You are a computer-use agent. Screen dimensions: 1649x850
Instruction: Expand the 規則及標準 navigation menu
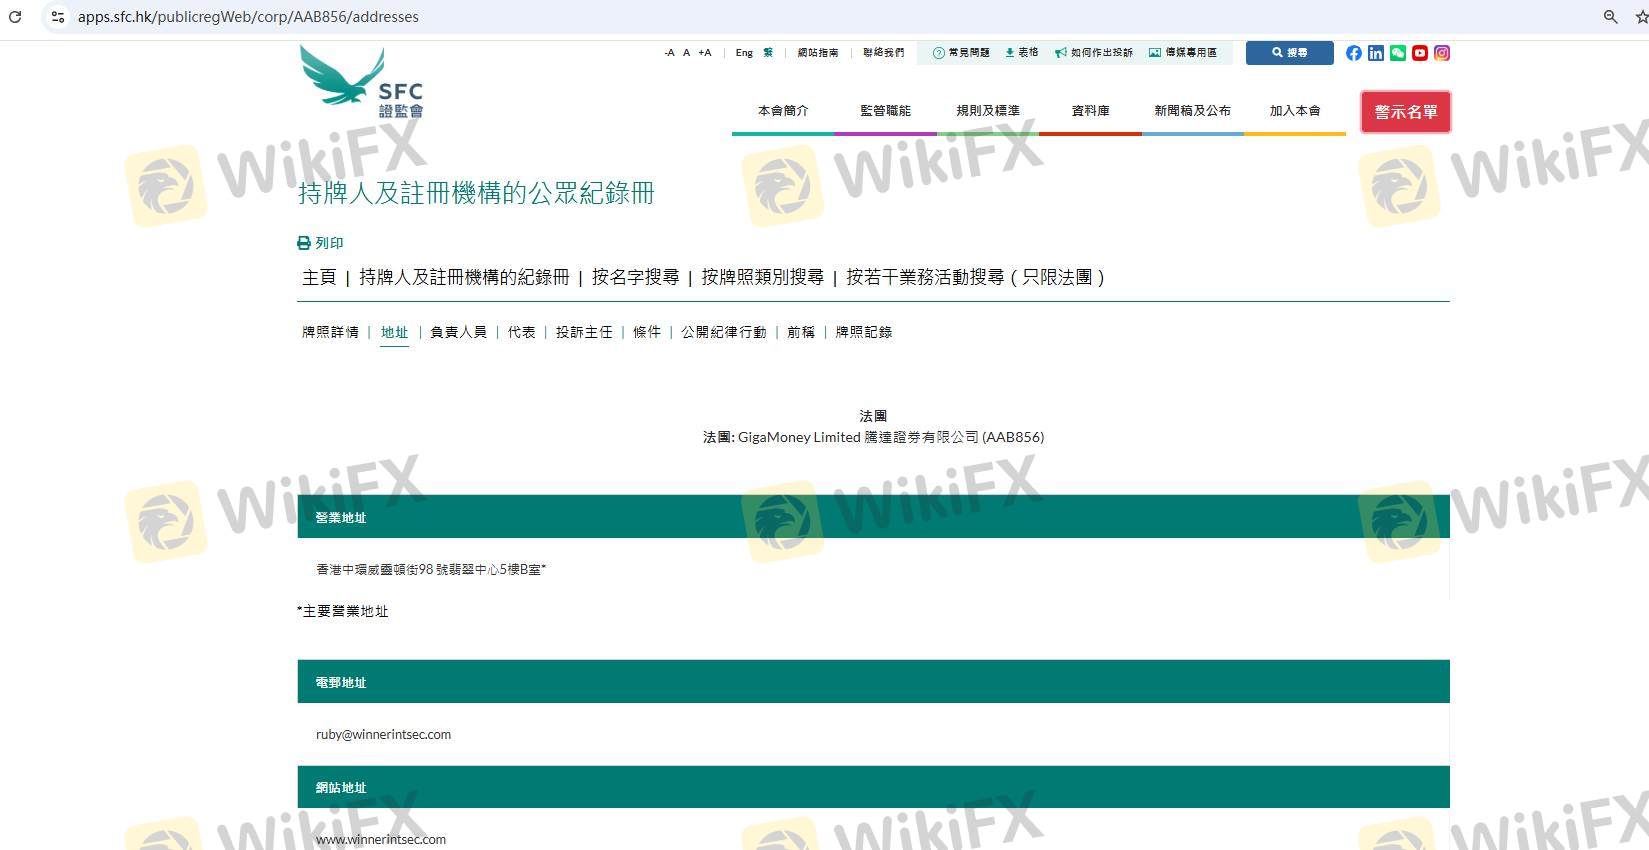coord(987,111)
